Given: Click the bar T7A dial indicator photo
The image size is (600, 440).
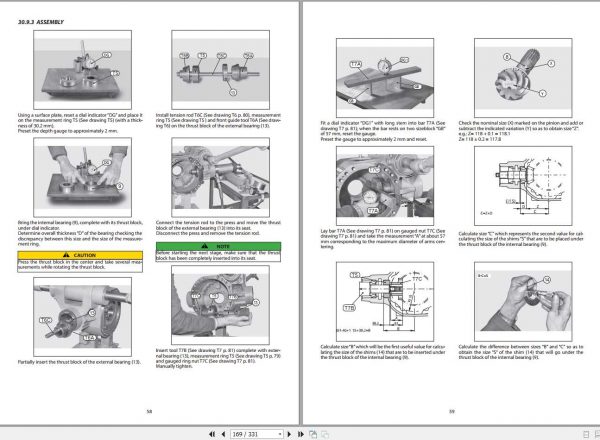Looking at the screenshot, I should (385, 78).
